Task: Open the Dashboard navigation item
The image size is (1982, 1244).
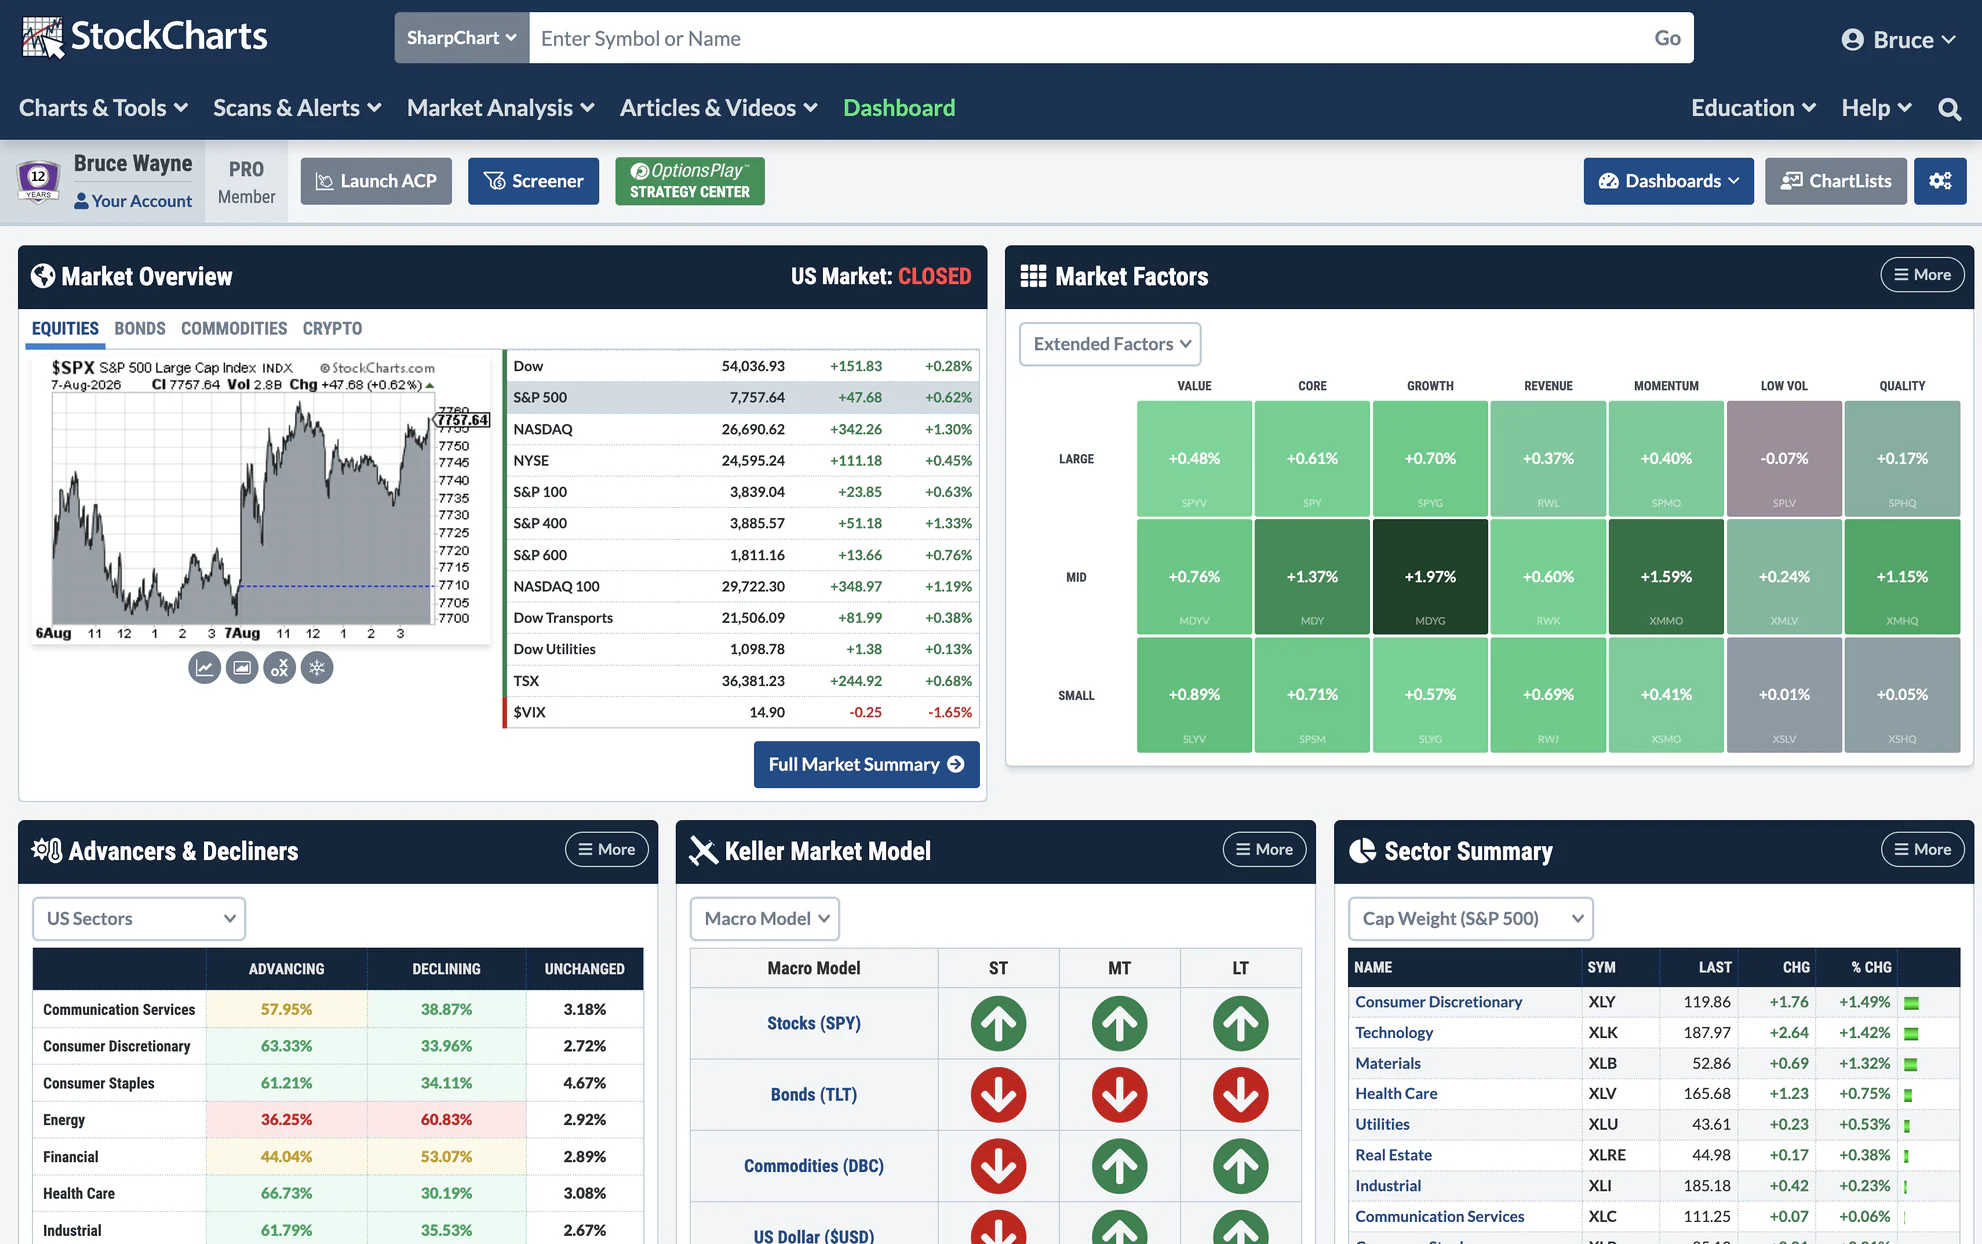Action: tap(899, 108)
